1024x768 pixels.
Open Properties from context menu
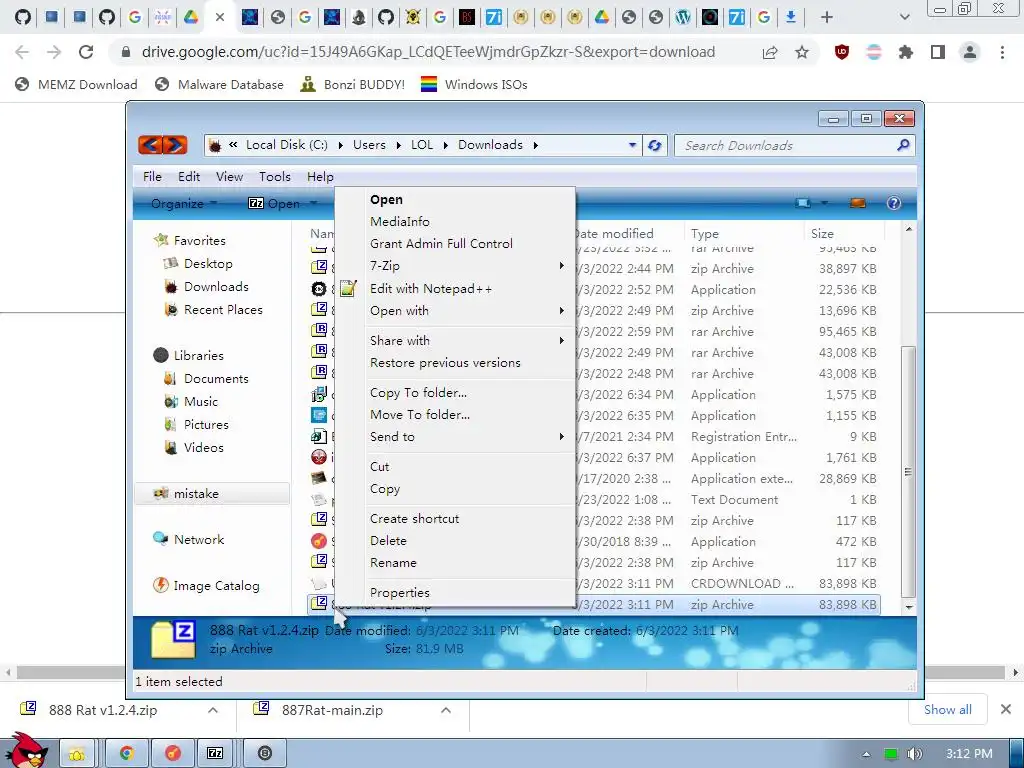tap(400, 592)
